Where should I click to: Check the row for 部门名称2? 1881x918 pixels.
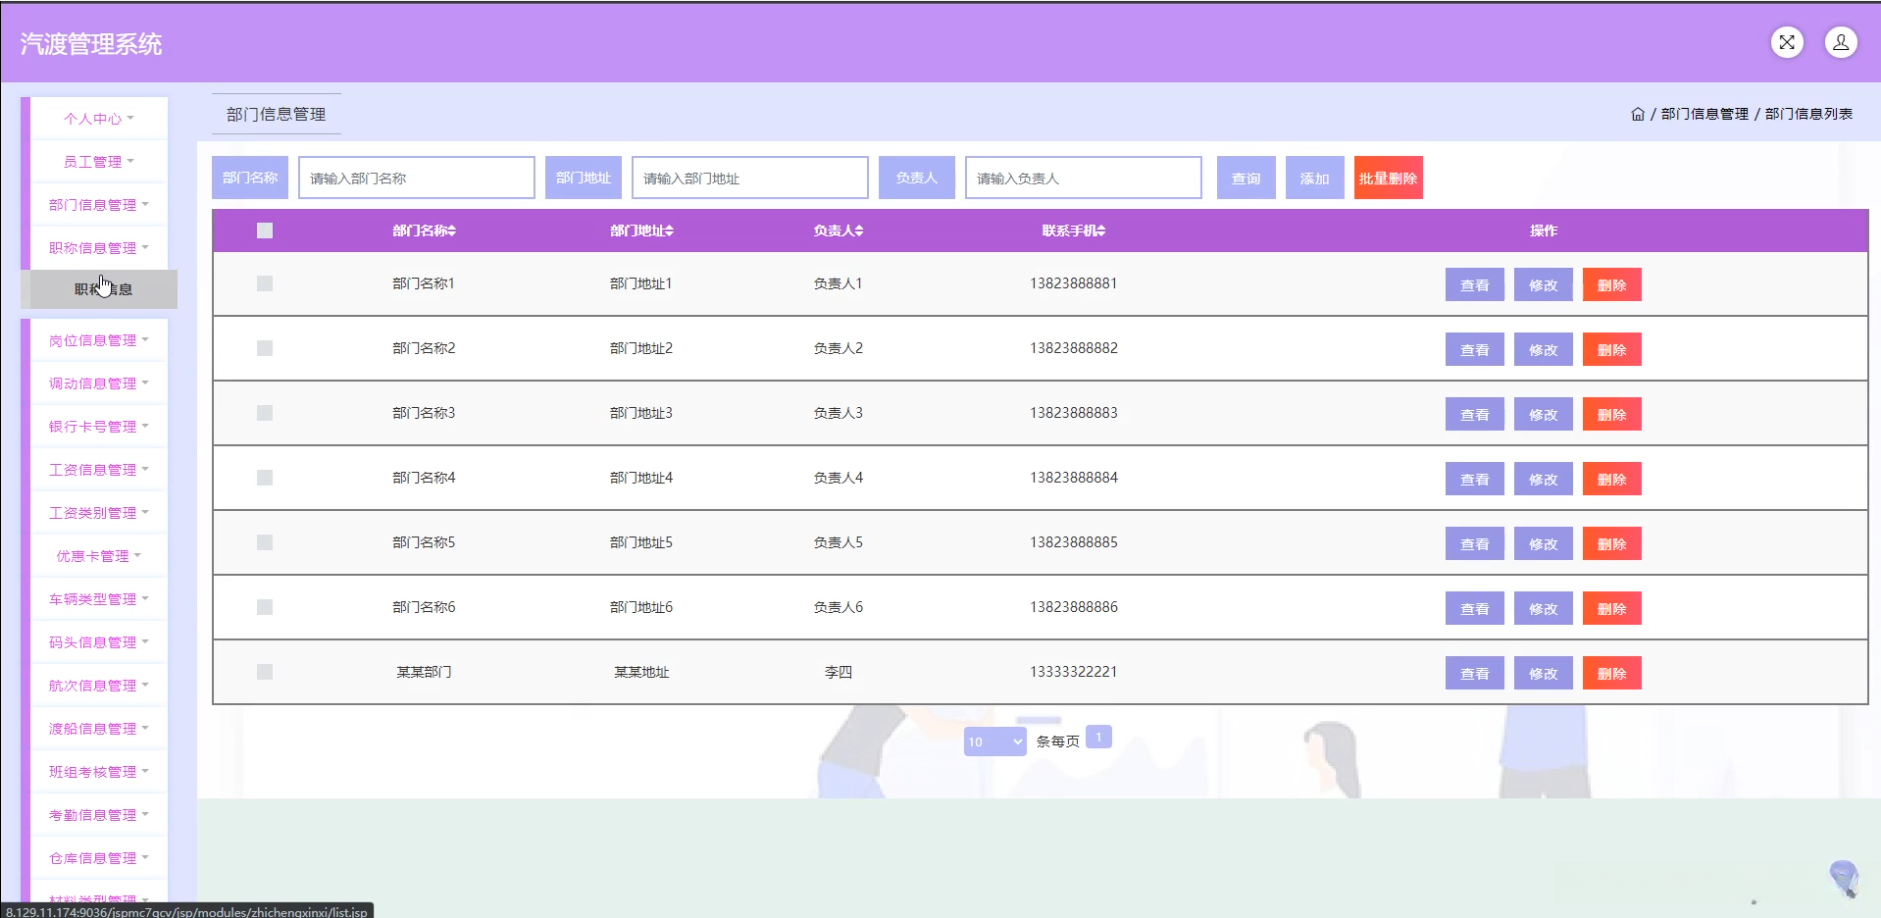[x=265, y=348]
